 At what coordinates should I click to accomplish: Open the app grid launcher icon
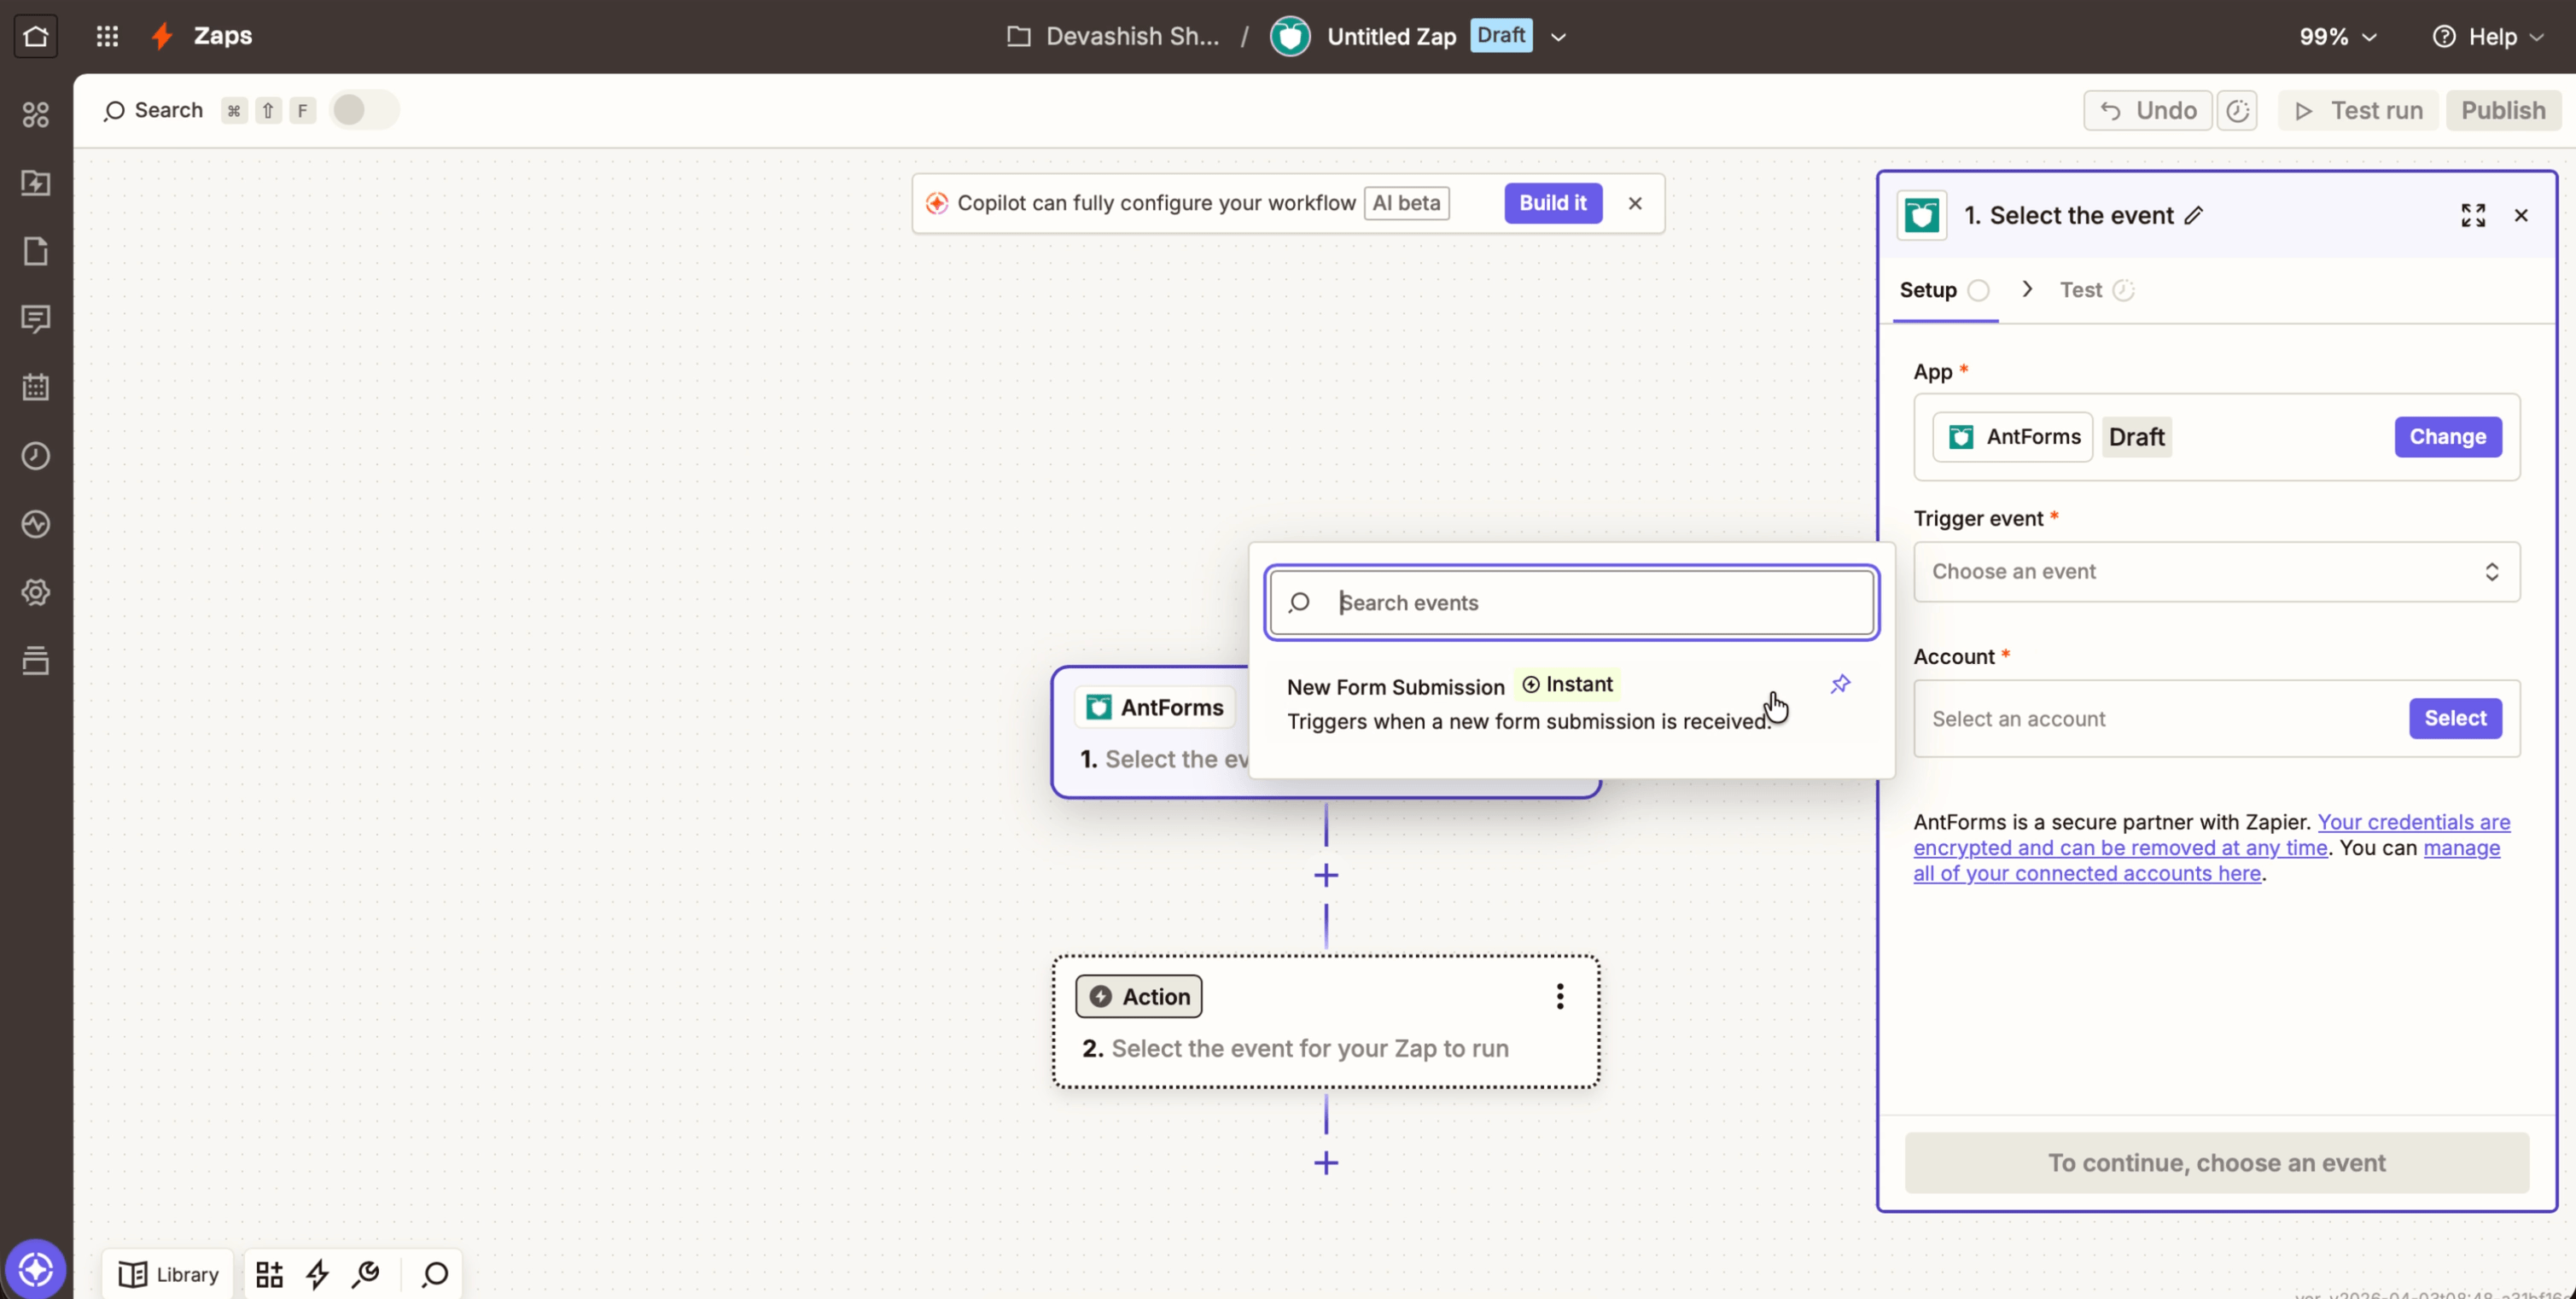pyautogui.click(x=107, y=36)
